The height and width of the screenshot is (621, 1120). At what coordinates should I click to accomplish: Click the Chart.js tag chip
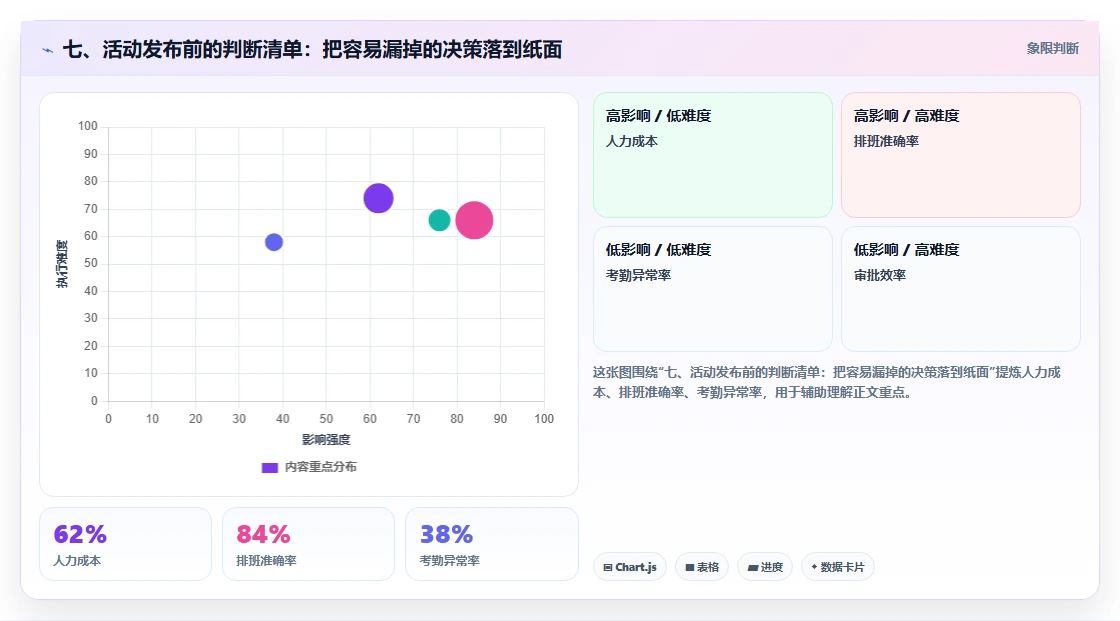pyautogui.click(x=630, y=567)
